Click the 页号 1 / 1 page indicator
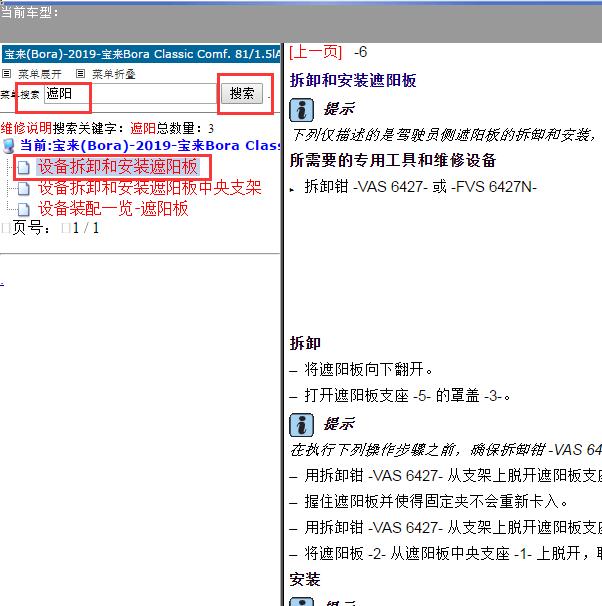This screenshot has height=606, width=602. coord(51,228)
